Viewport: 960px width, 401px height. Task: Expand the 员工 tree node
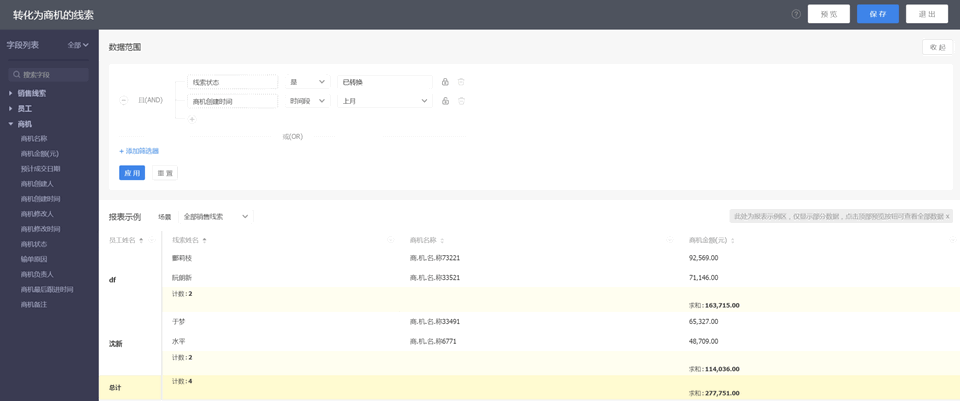click(24, 108)
